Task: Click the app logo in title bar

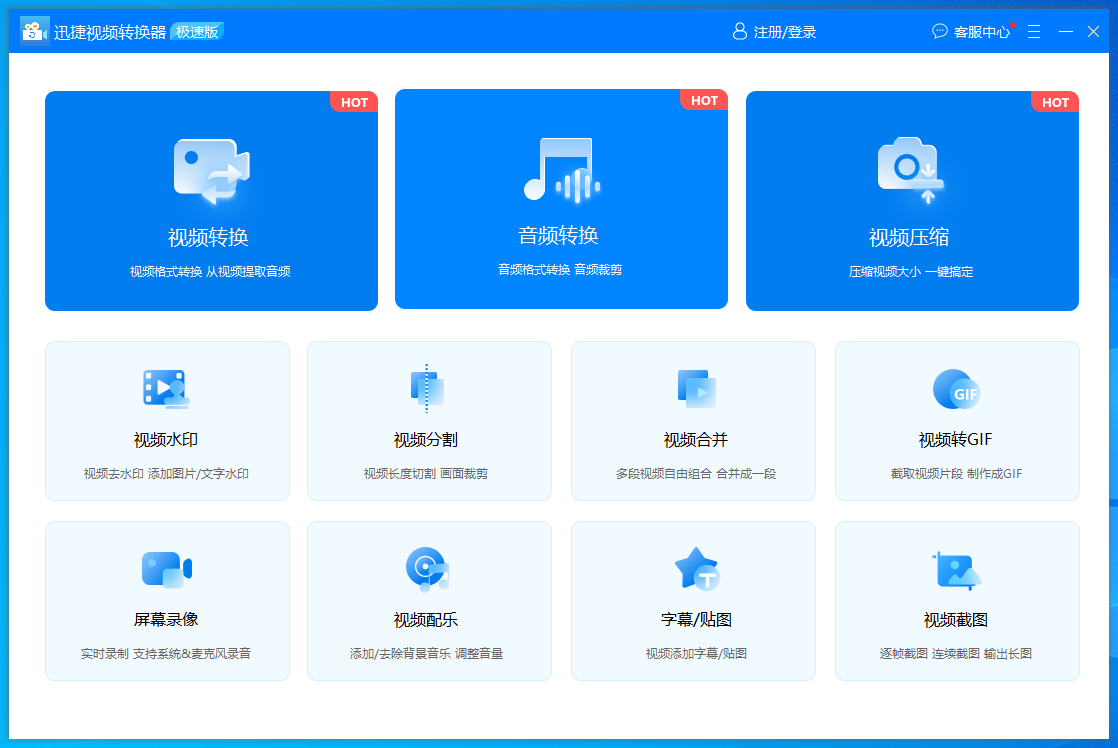Action: click(35, 32)
